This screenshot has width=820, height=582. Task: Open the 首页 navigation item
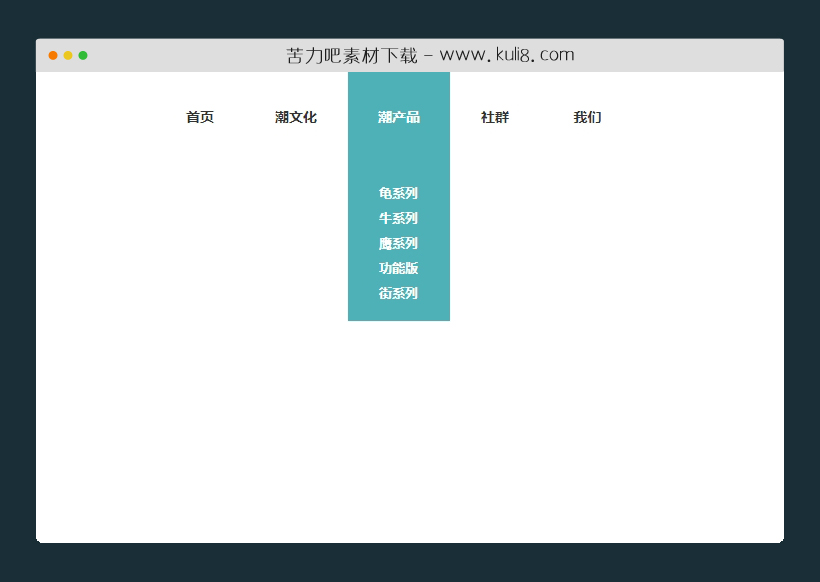tap(199, 117)
